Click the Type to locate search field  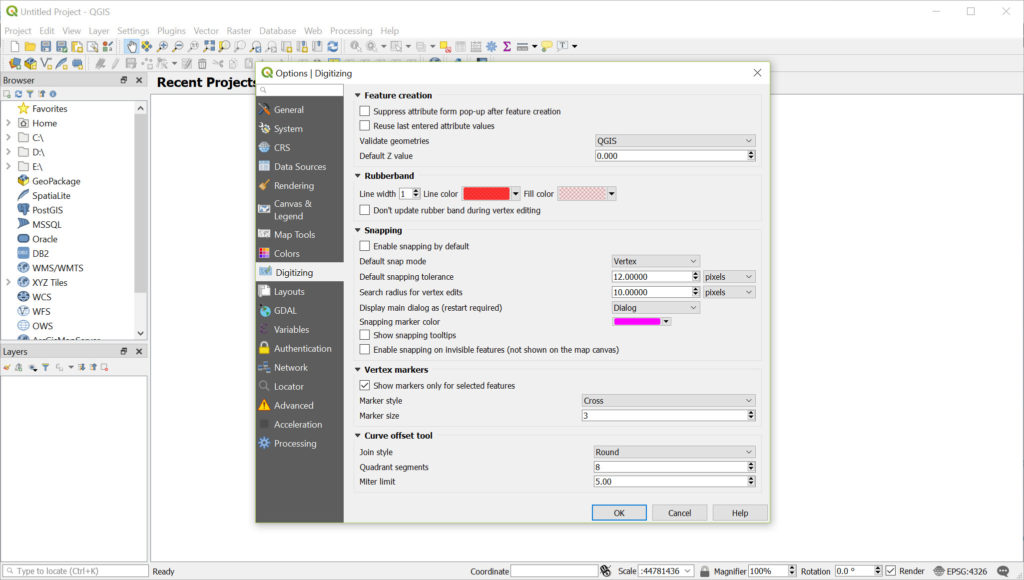click(x=75, y=572)
